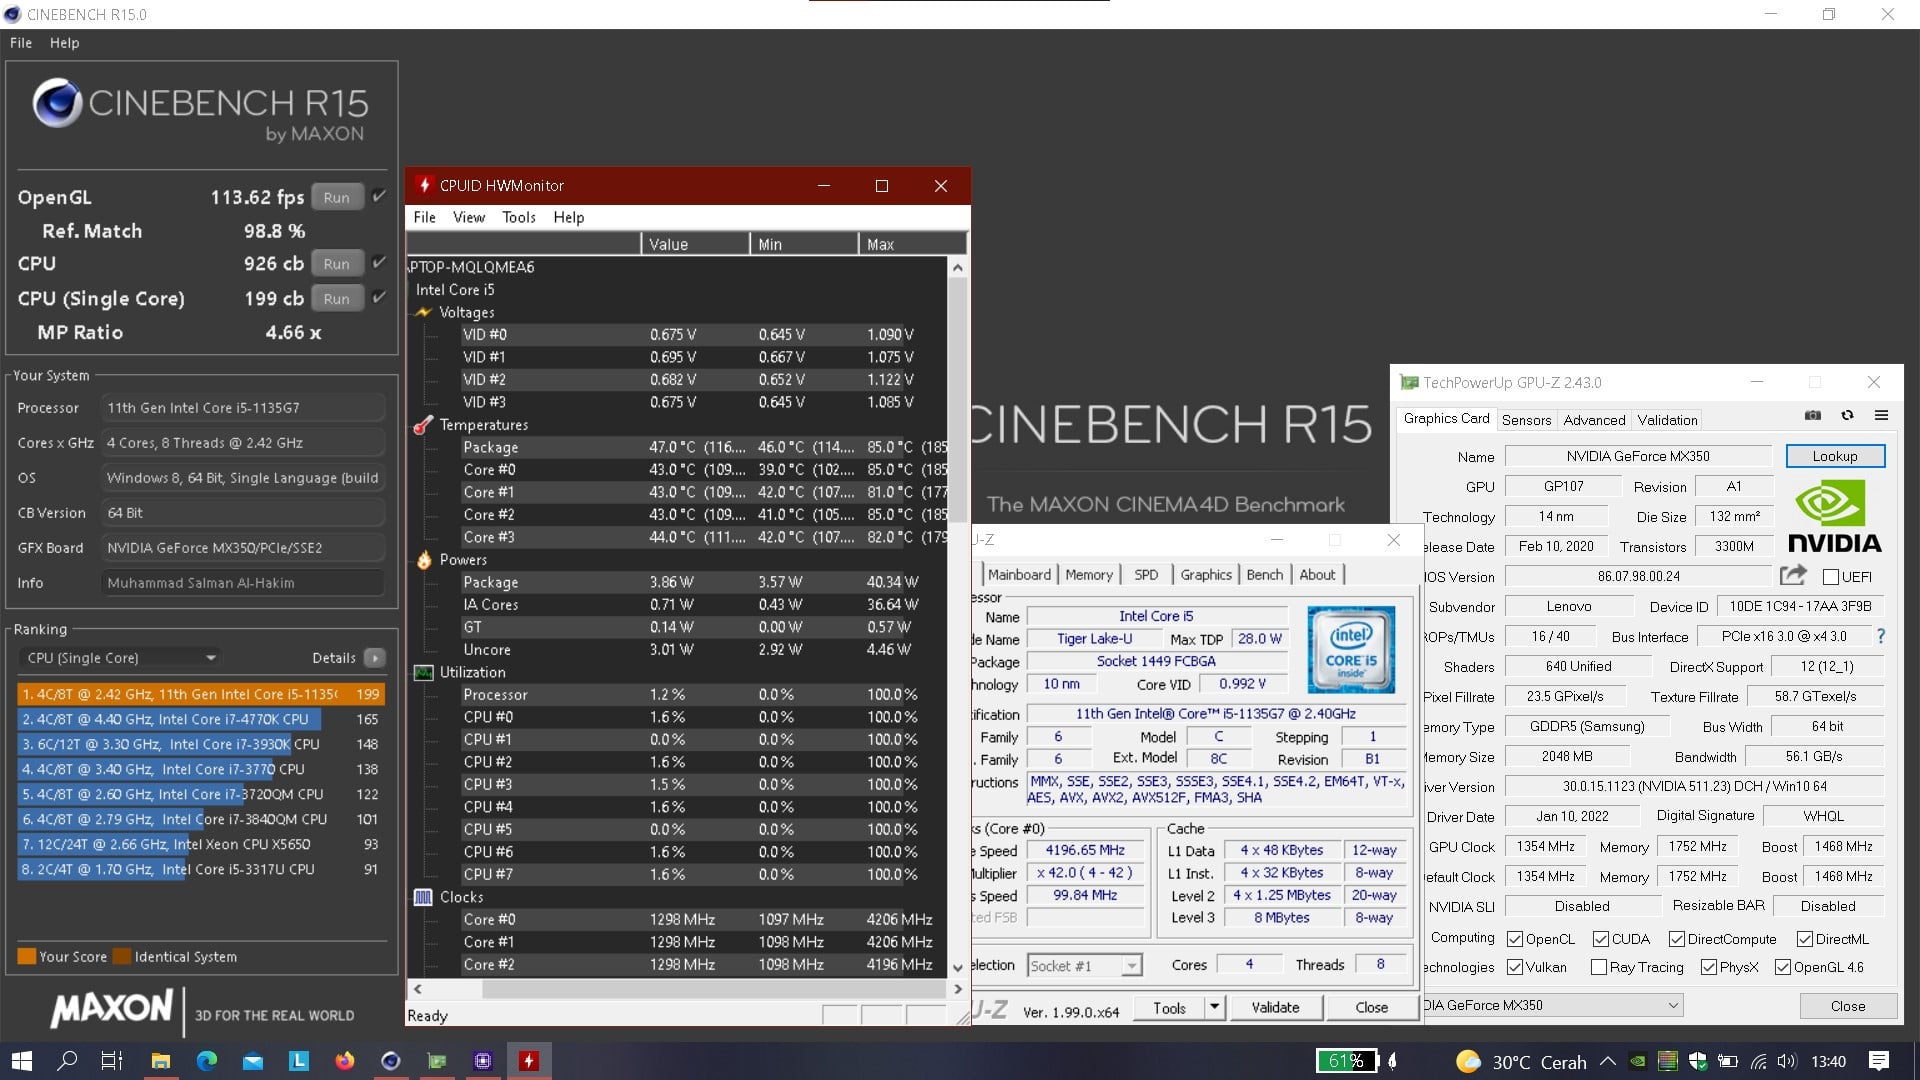The image size is (1920, 1080).
Task: Click the HWMonitor horizontal scrollbar thumb
Action: pos(714,989)
